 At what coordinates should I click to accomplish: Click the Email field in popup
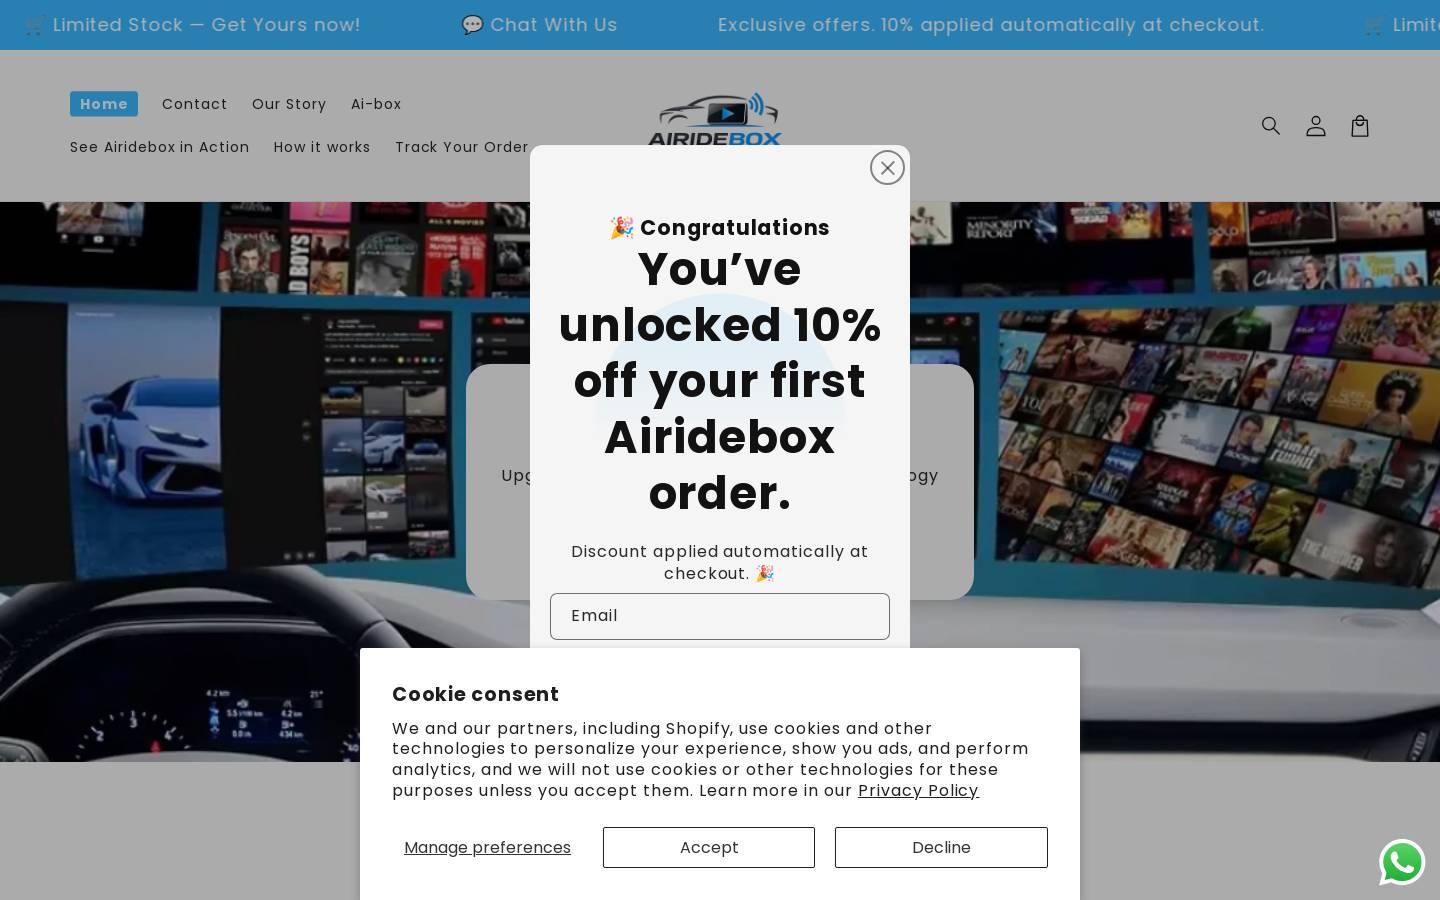(x=720, y=616)
